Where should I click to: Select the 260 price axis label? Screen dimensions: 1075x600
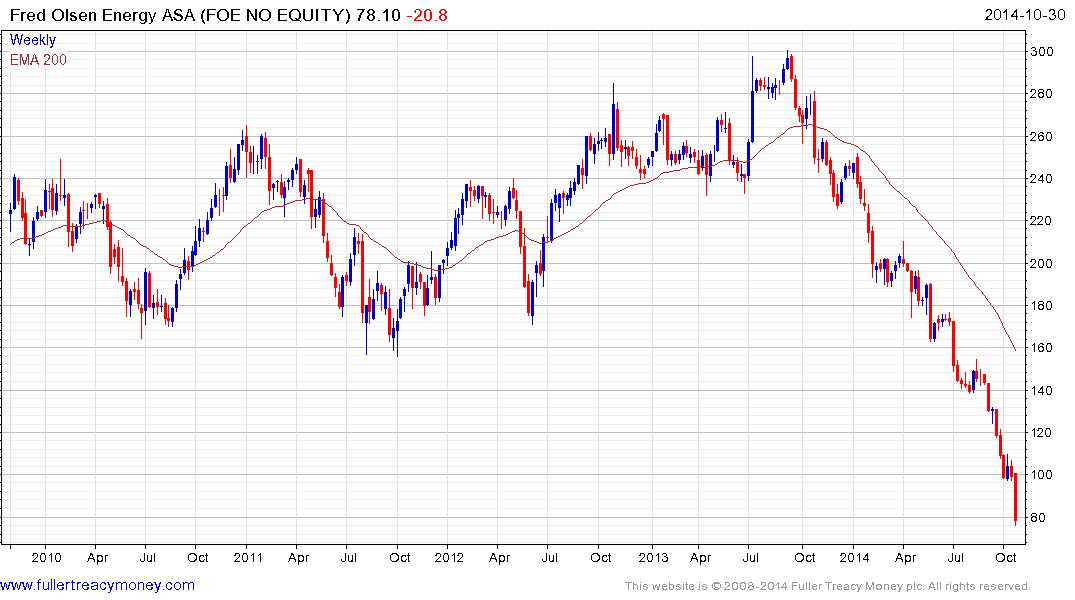[x=1041, y=136]
